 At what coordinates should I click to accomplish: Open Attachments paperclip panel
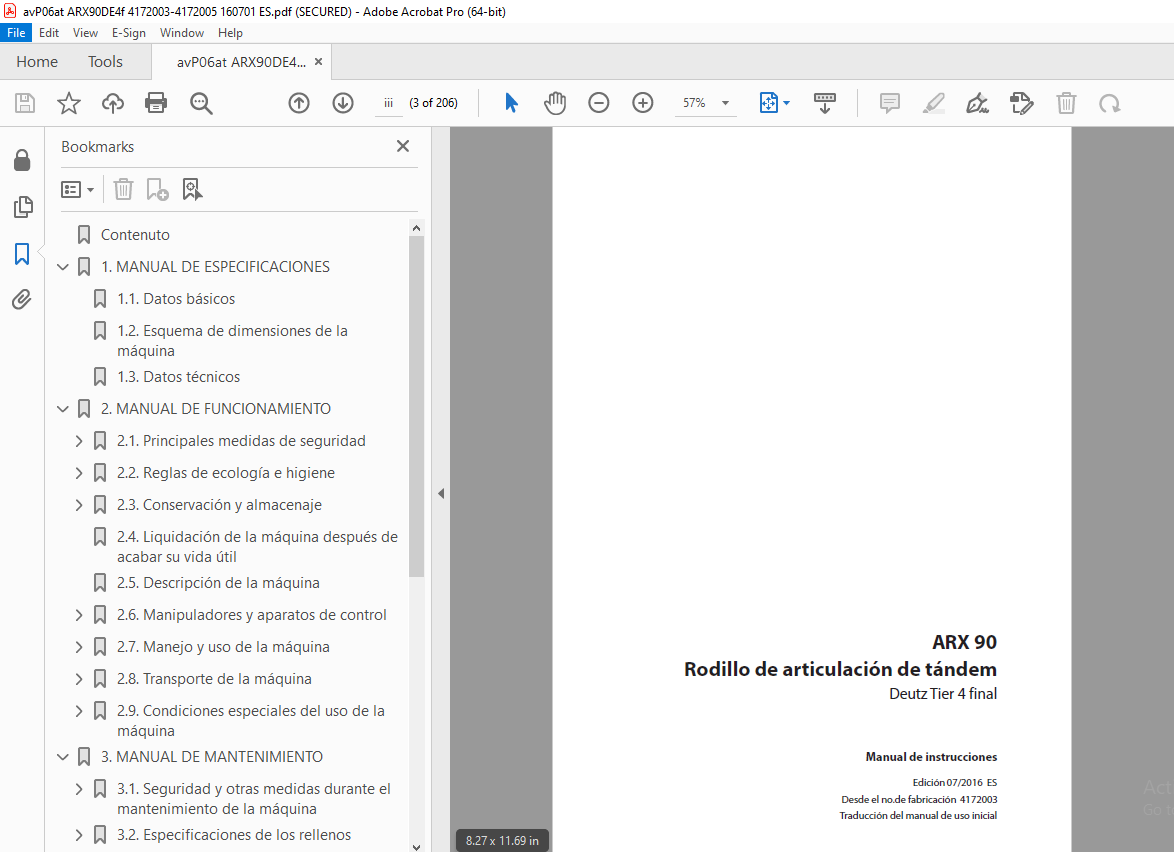click(x=22, y=299)
